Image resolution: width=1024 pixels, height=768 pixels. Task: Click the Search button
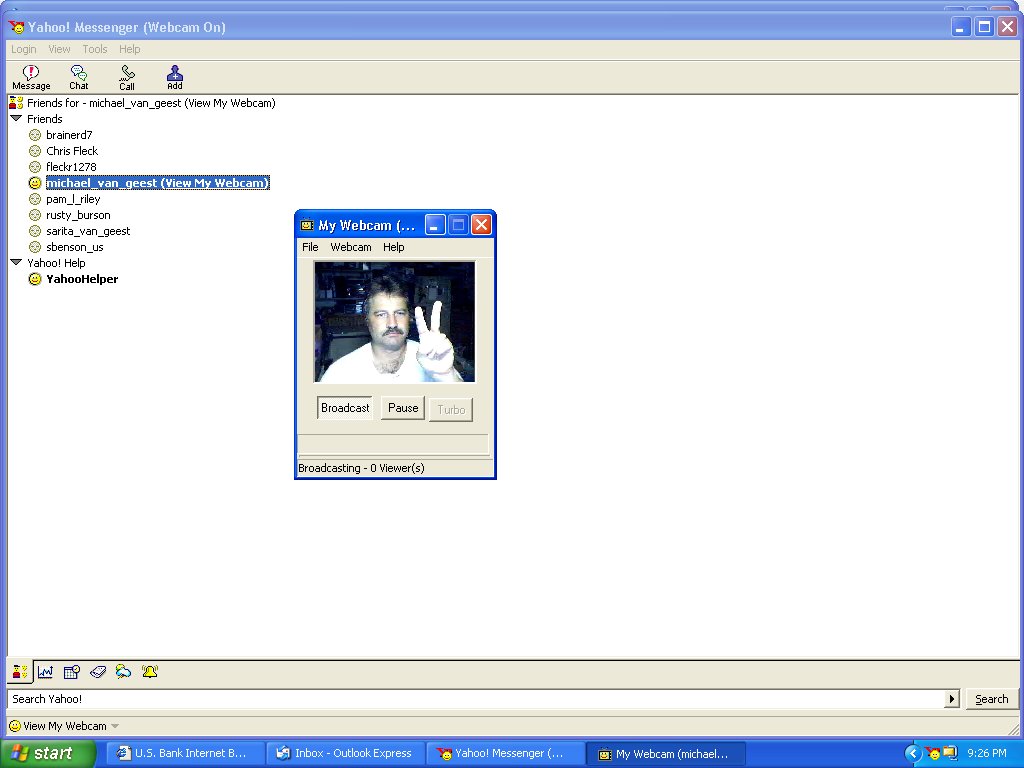tap(991, 699)
